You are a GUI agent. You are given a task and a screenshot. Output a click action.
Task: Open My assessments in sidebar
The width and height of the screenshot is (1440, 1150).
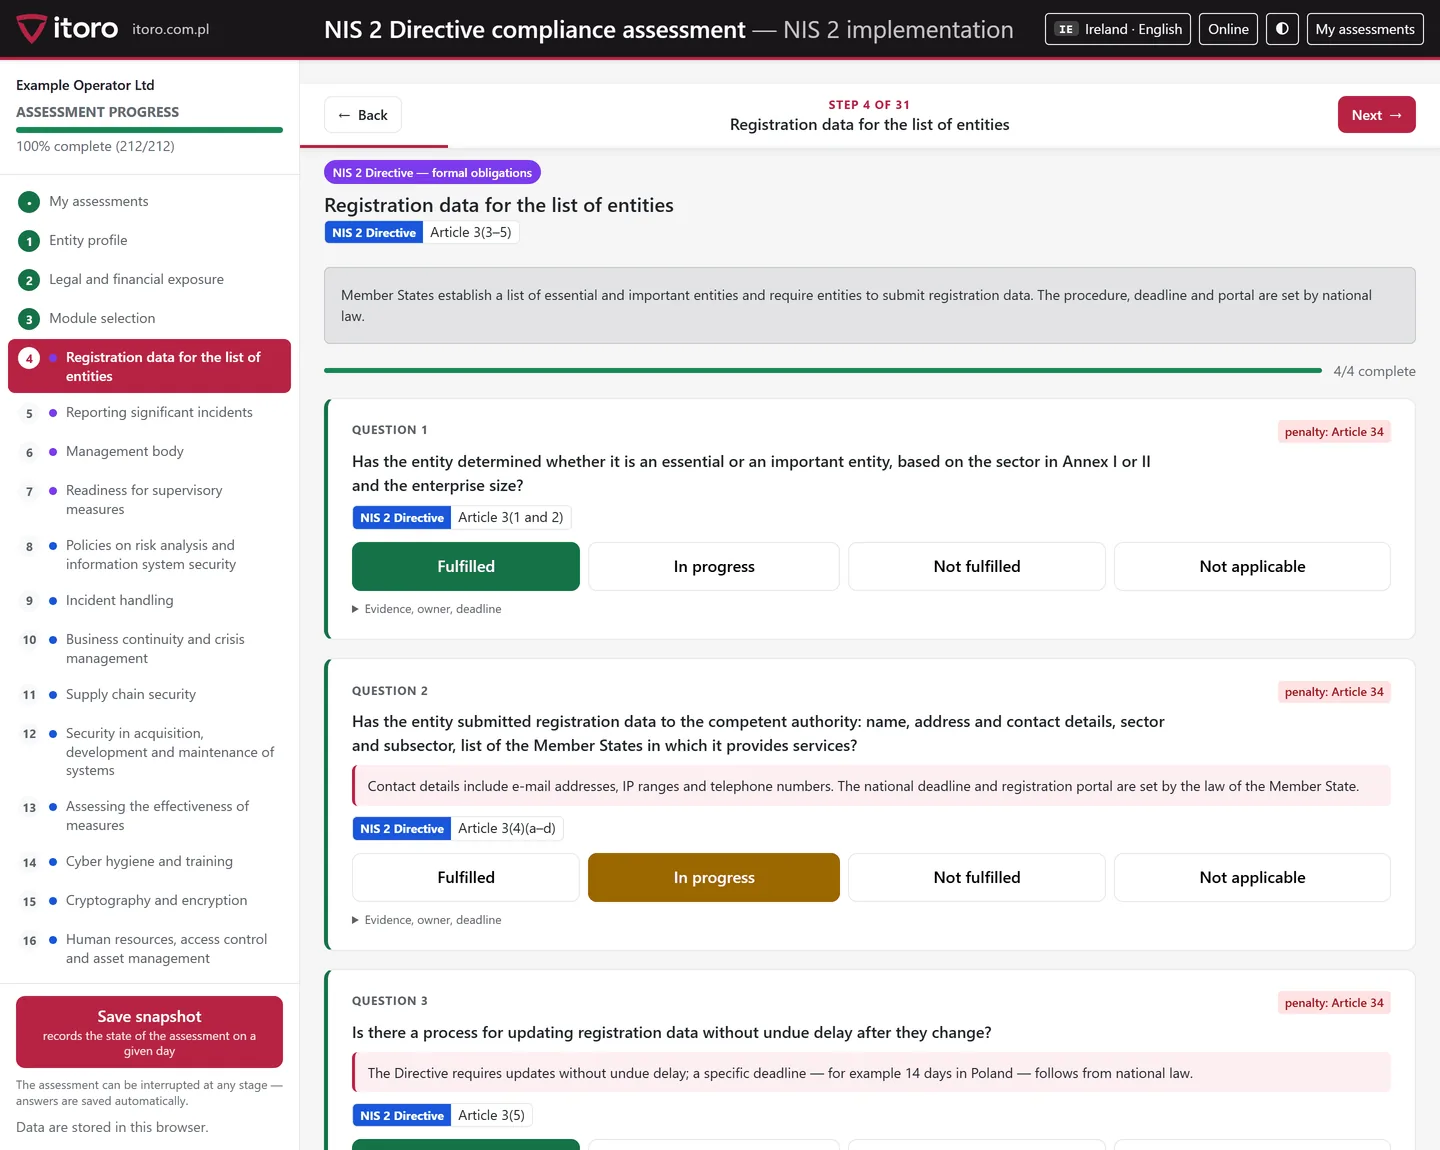[x=149, y=201]
